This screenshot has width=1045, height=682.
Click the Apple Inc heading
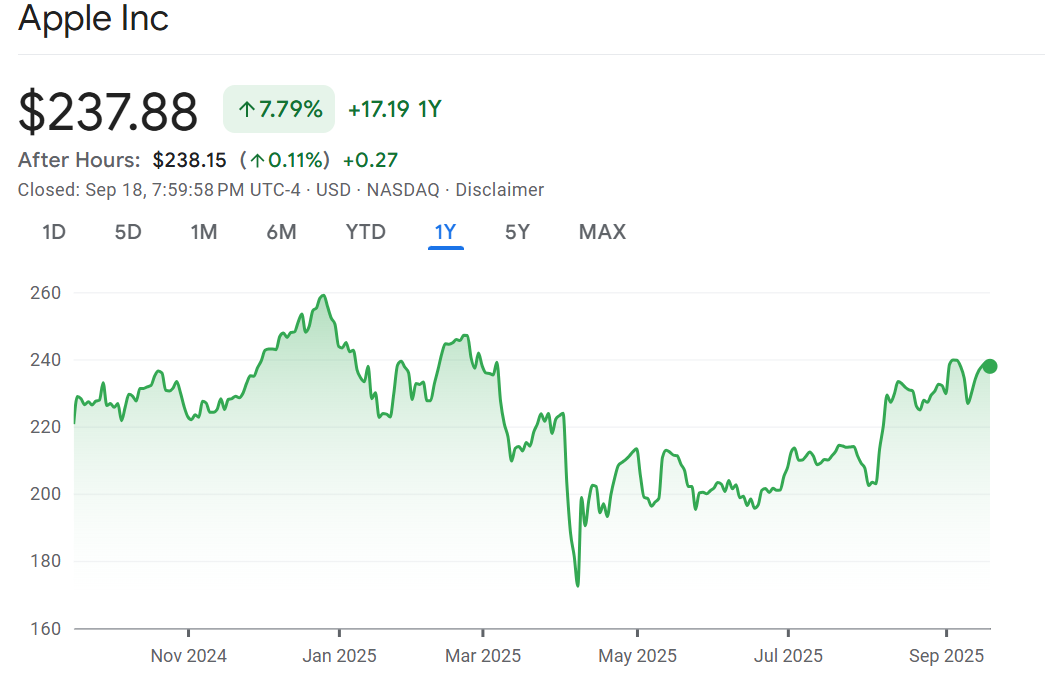94,18
